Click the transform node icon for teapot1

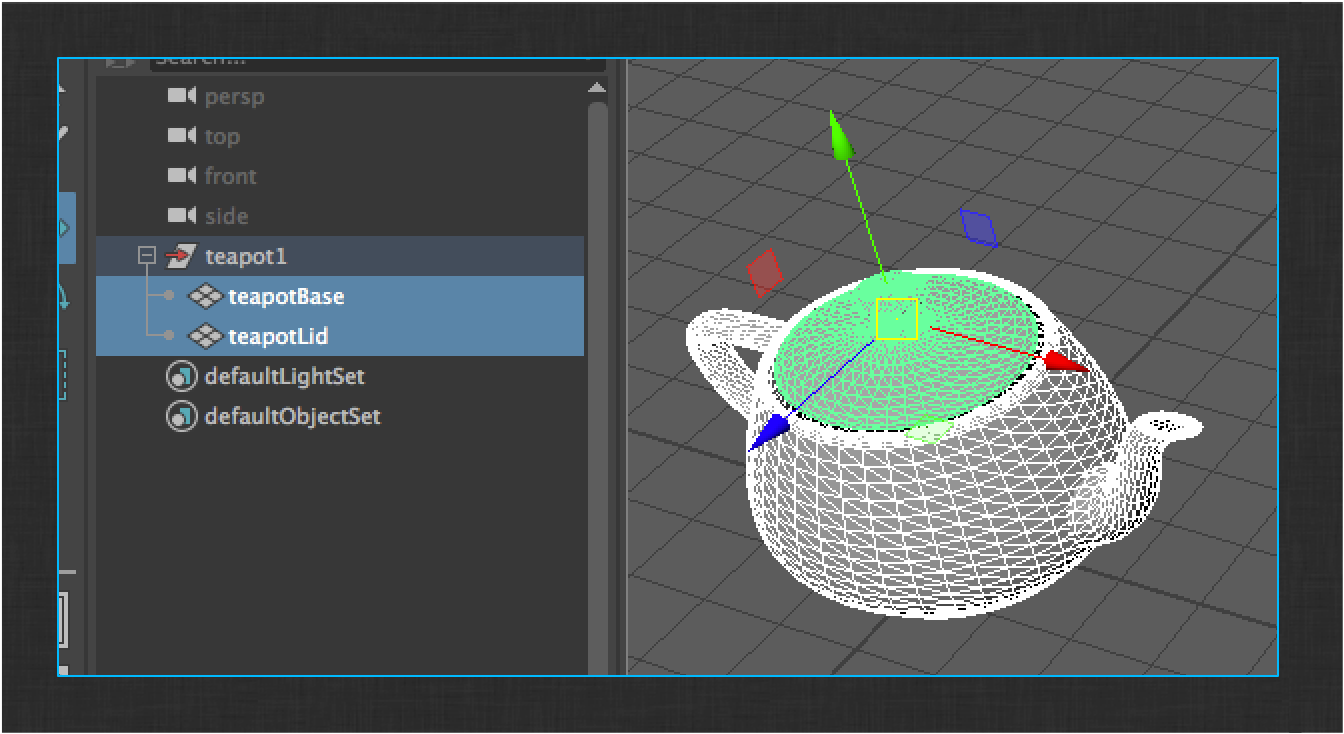pyautogui.click(x=180, y=256)
